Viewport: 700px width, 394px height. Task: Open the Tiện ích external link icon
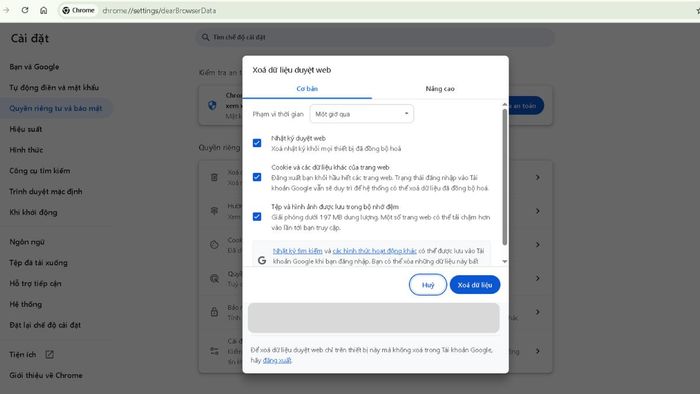(50, 354)
